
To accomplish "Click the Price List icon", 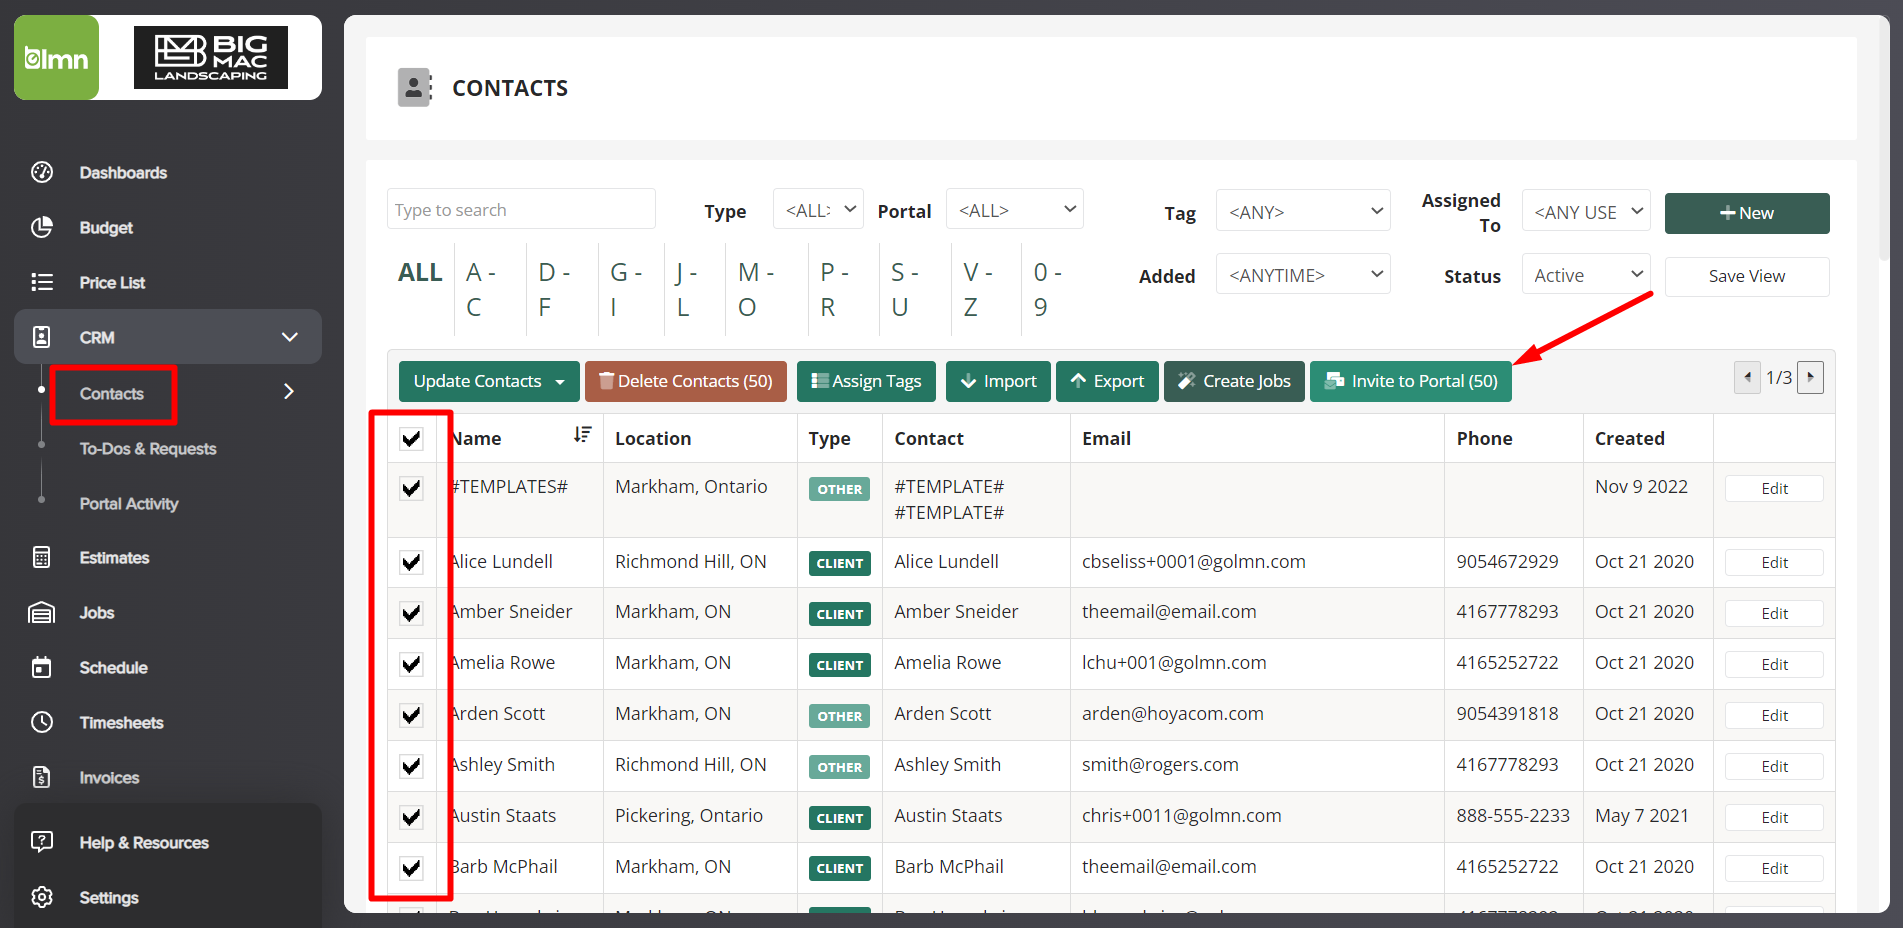I will coord(42,282).
